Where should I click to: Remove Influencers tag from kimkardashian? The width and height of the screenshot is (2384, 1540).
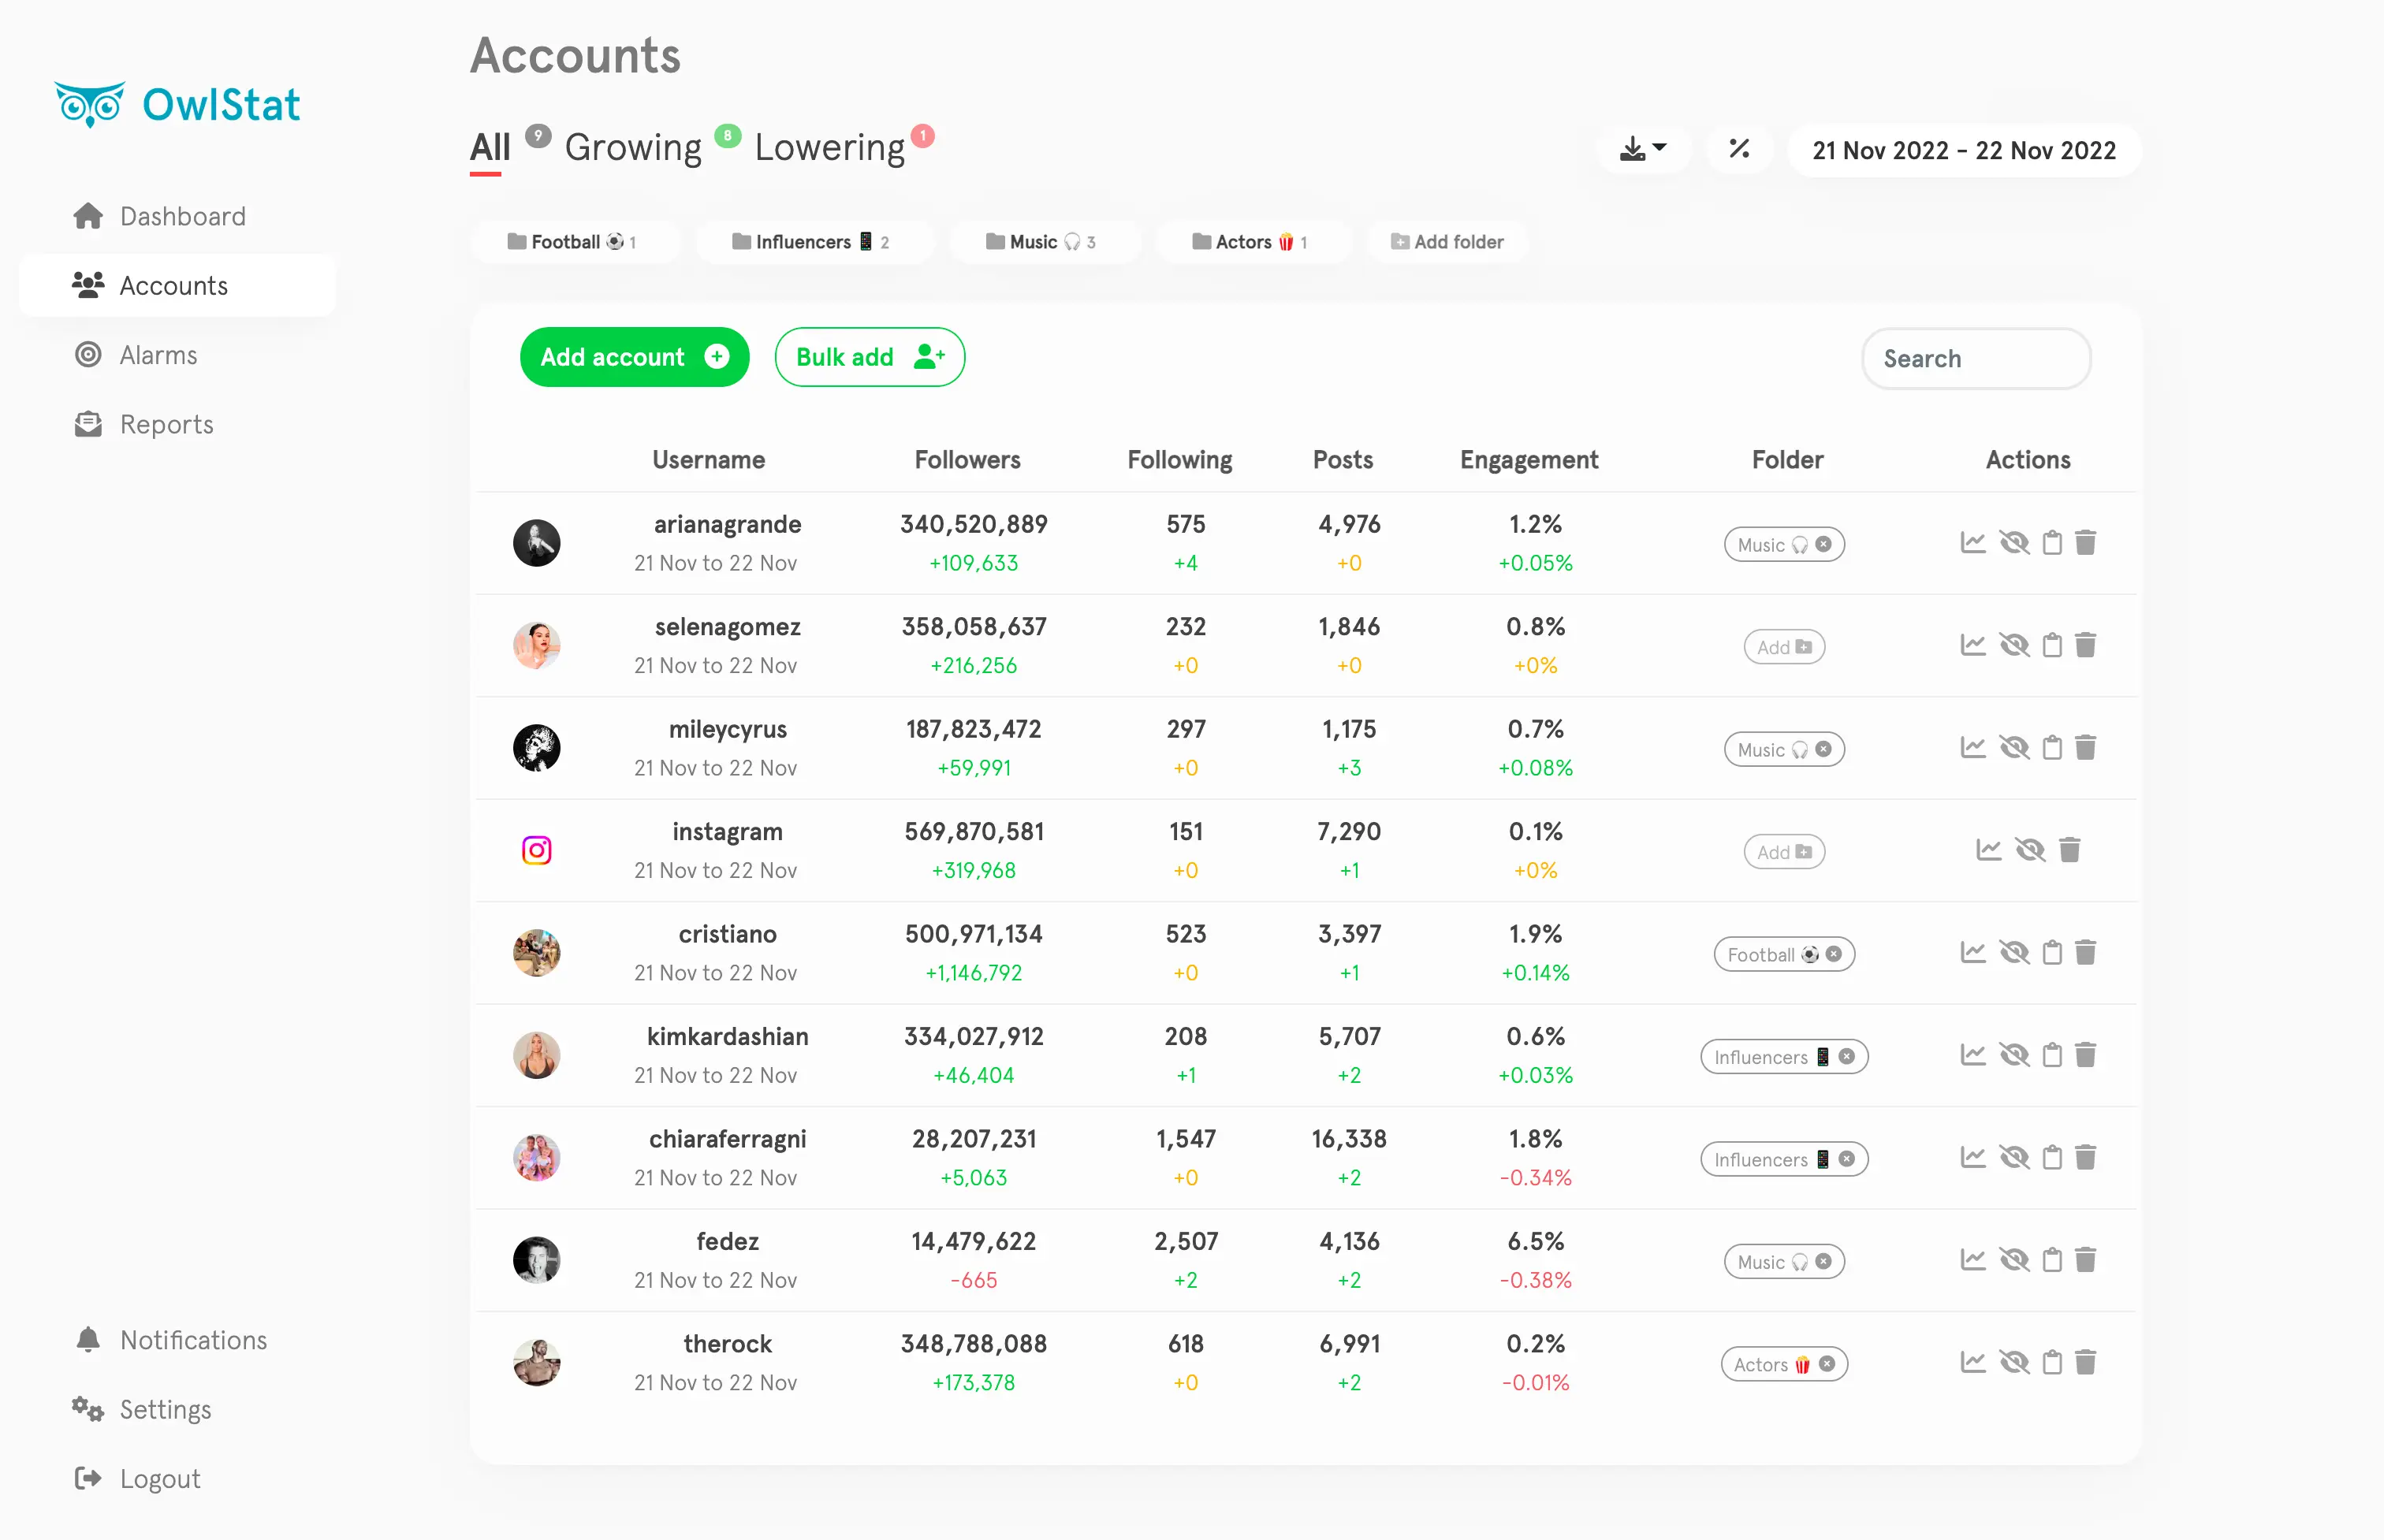tap(1846, 1057)
